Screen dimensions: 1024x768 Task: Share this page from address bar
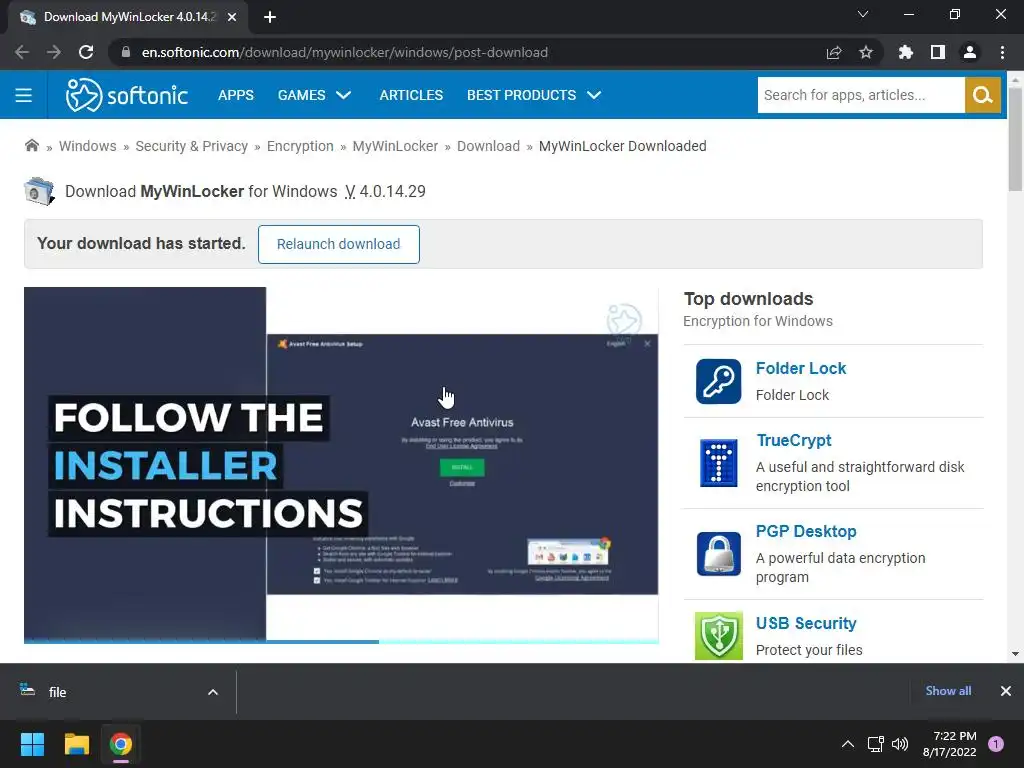834,52
